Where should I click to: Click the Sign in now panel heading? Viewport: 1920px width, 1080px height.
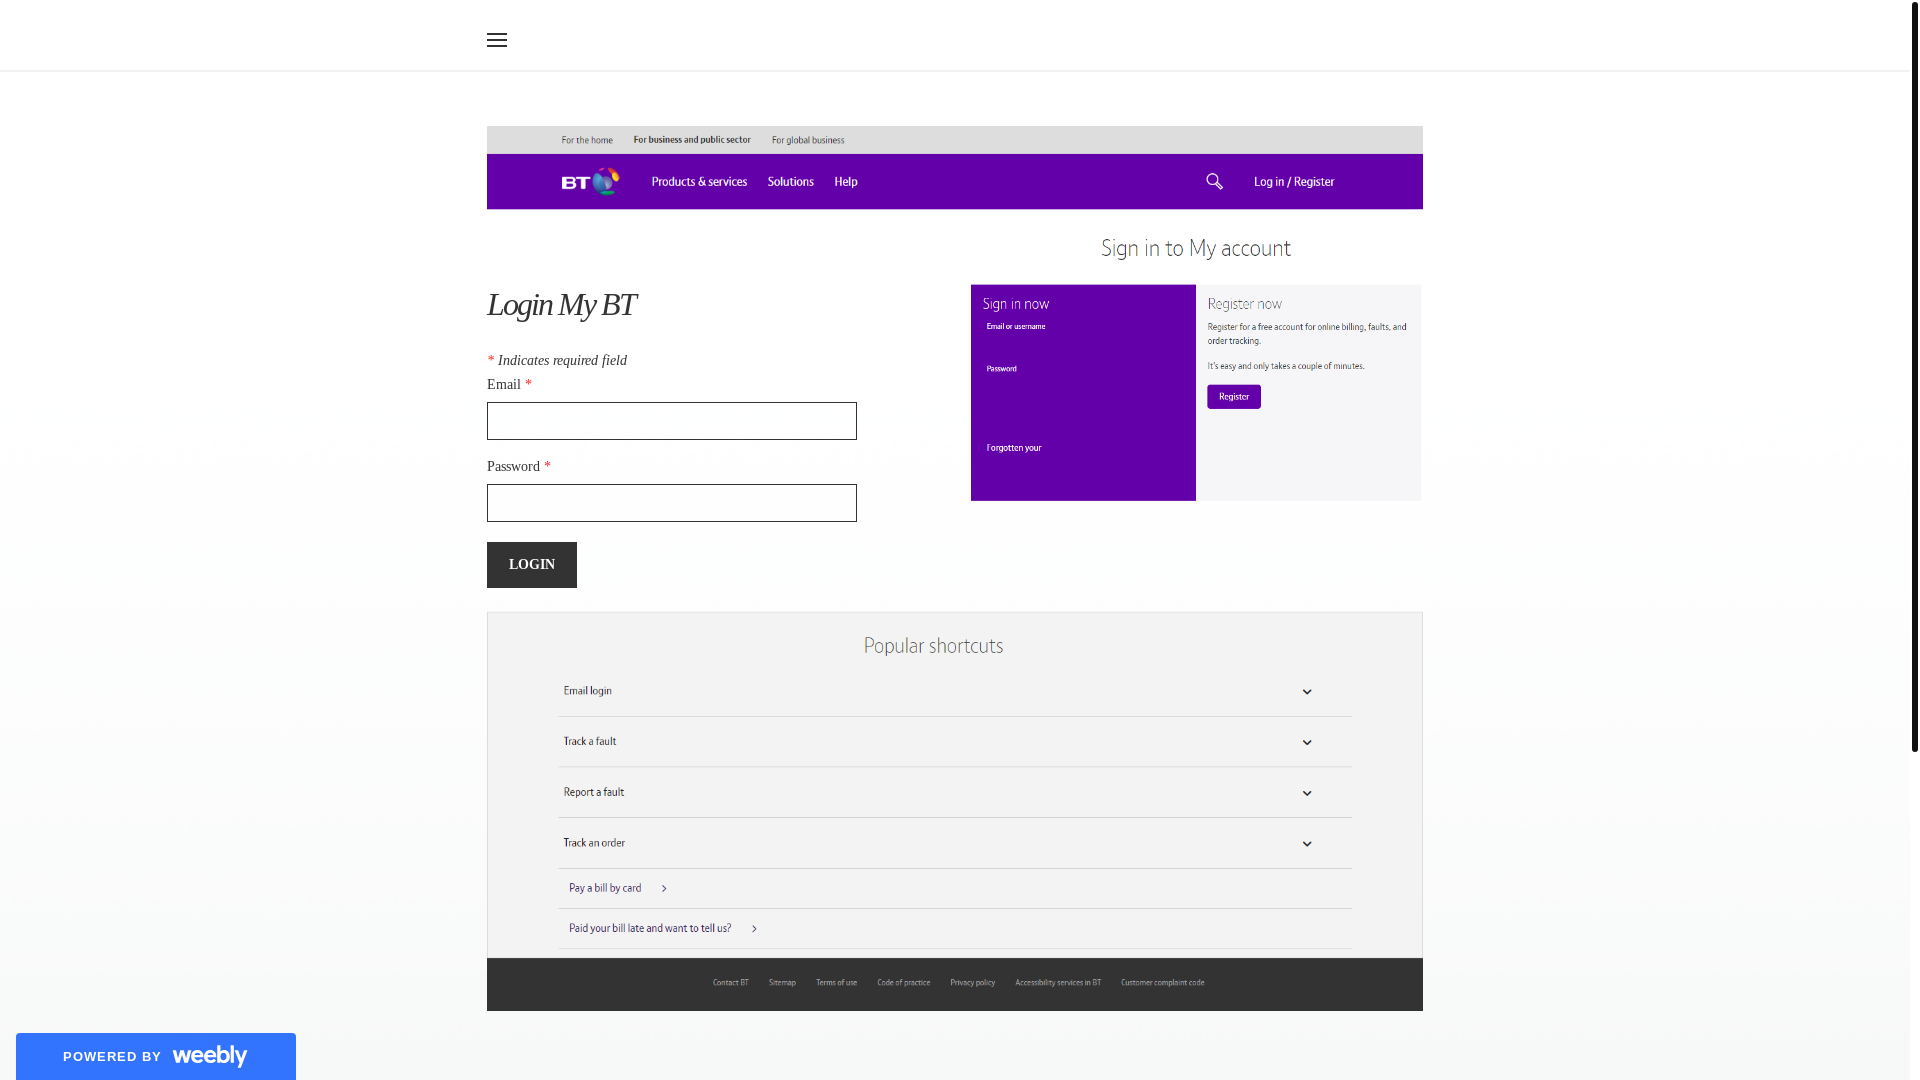[1016, 304]
